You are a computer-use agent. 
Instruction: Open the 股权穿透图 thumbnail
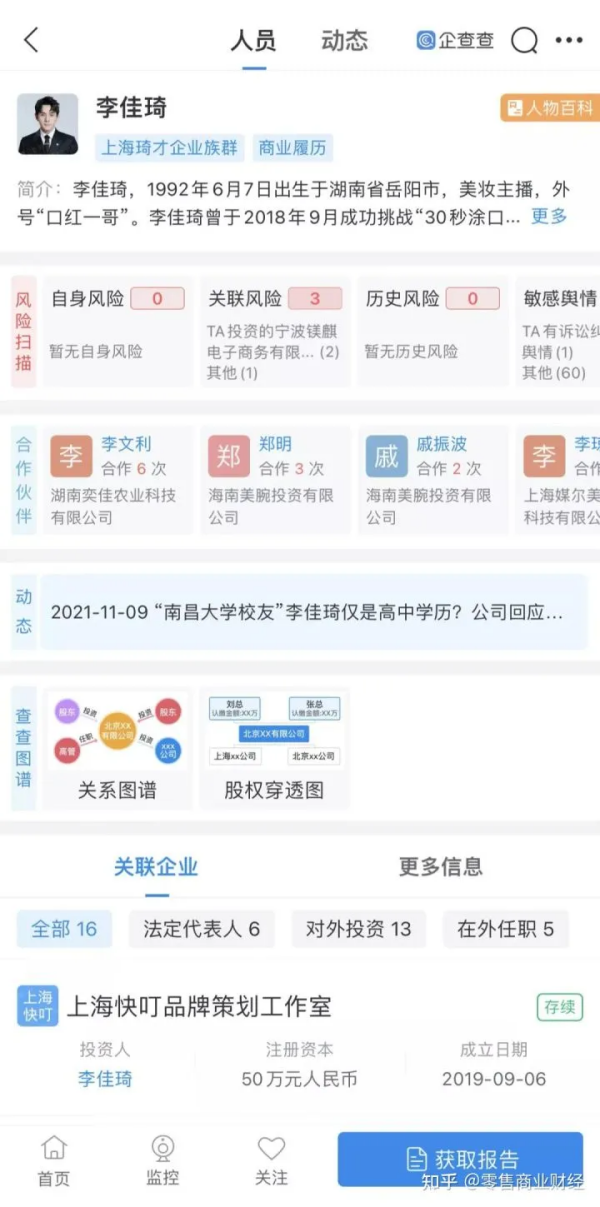[x=274, y=748]
